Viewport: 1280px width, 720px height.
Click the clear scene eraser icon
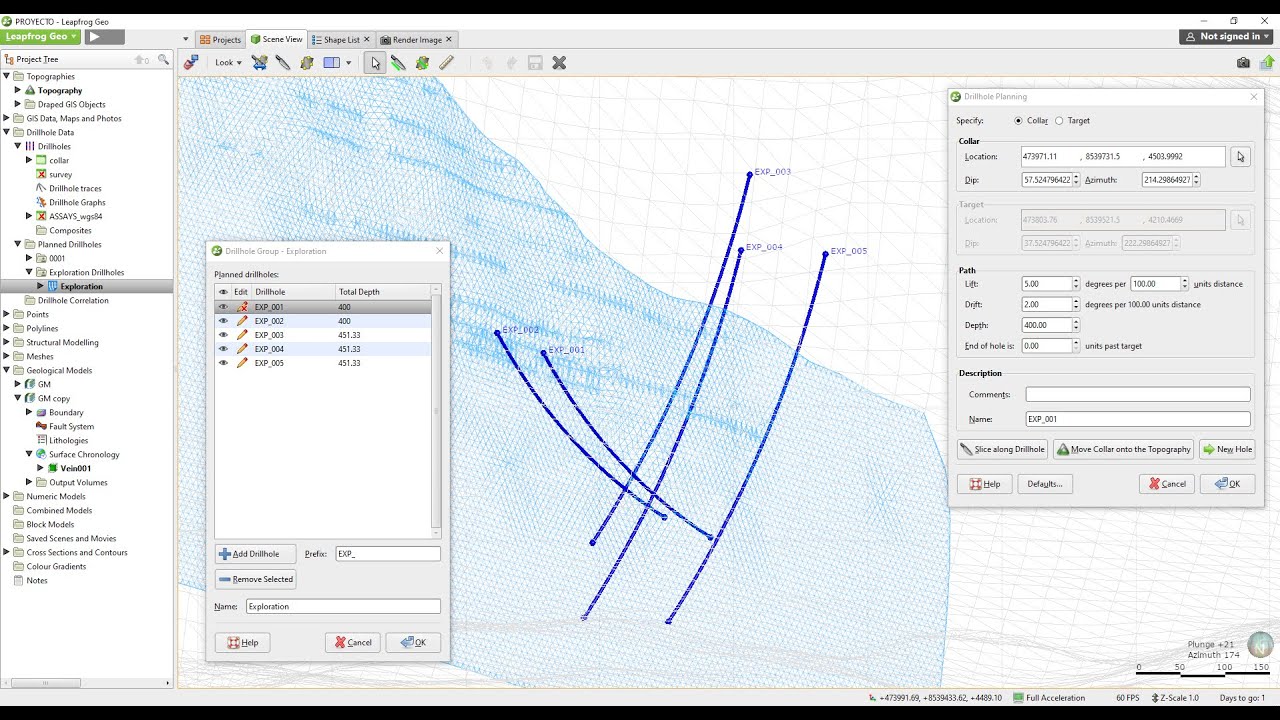coord(190,62)
